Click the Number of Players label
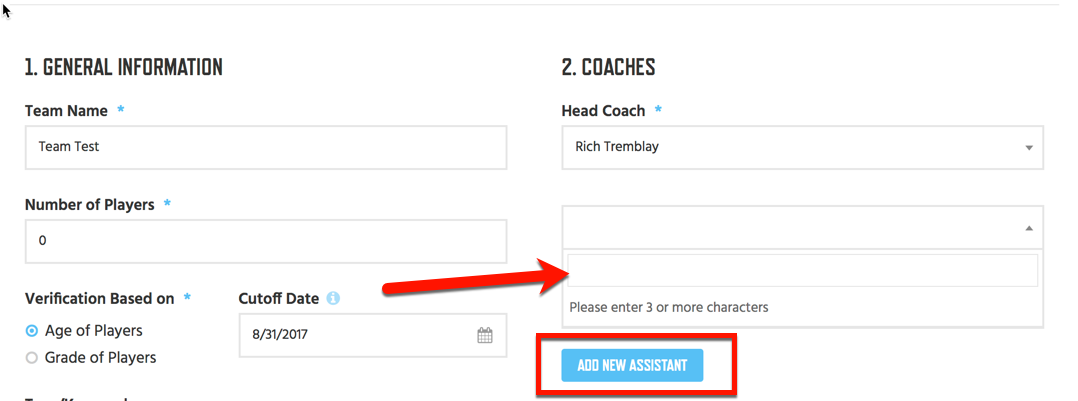The image size is (1078, 401). click(x=89, y=205)
